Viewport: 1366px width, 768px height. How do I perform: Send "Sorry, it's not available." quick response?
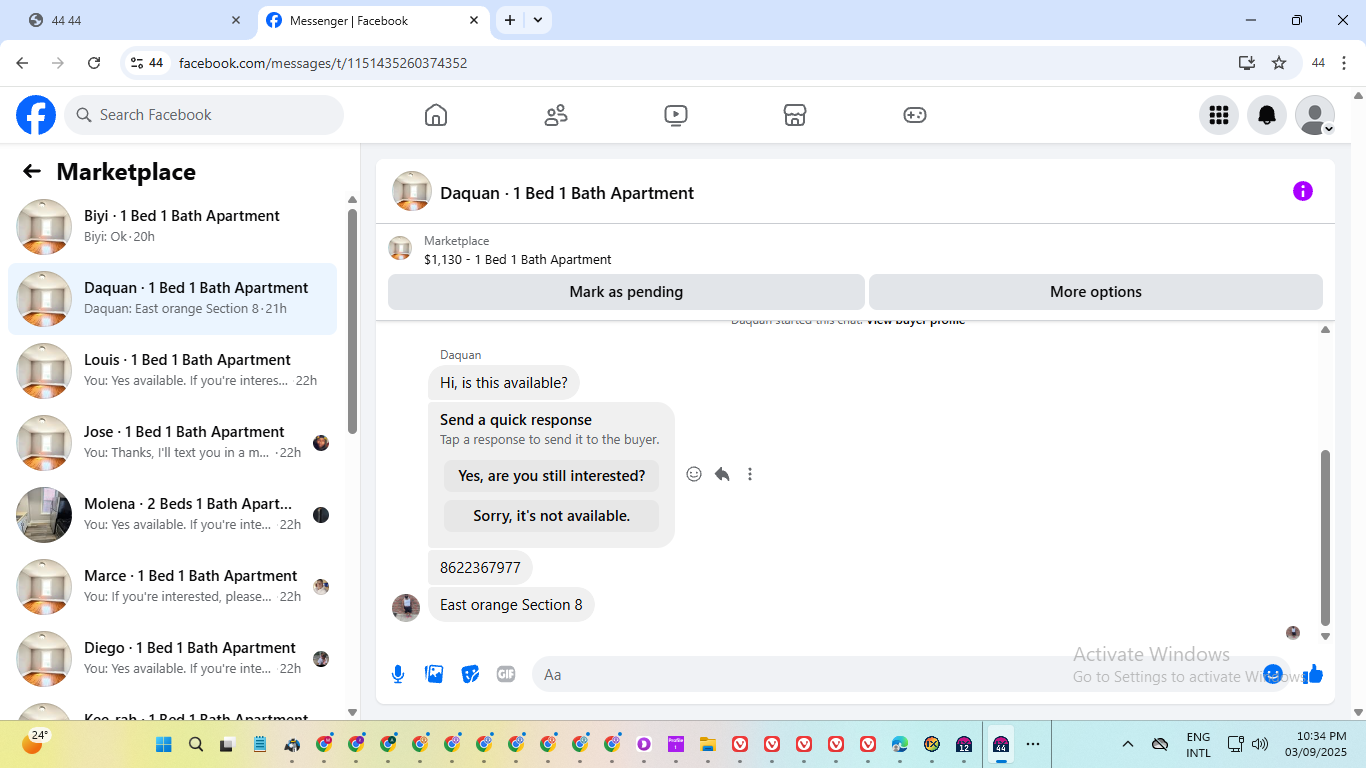coord(552,516)
